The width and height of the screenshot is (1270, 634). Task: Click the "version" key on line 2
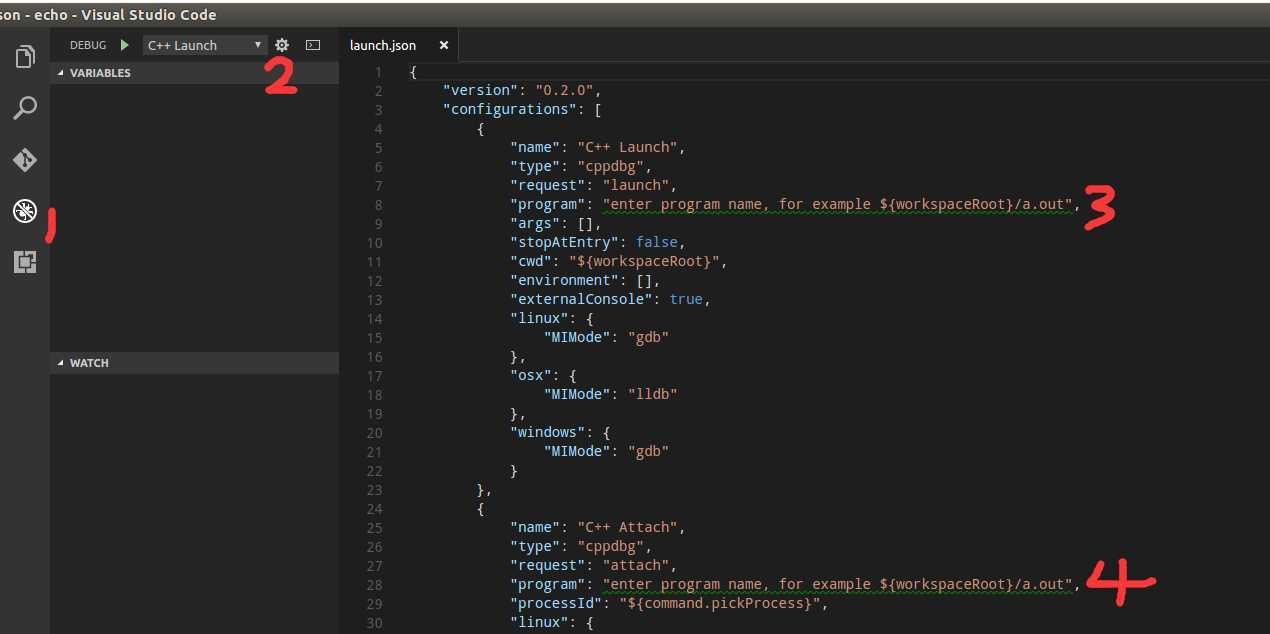click(x=482, y=90)
